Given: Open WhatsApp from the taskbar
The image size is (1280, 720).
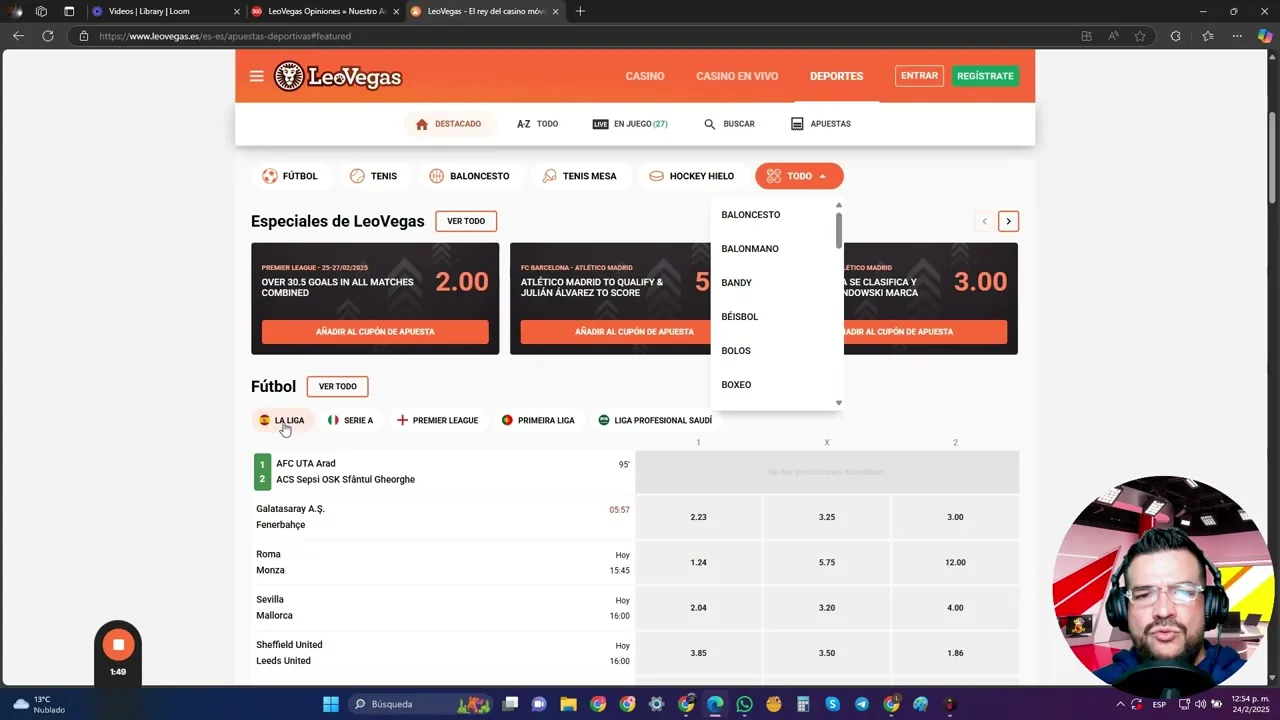Looking at the screenshot, I should [744, 704].
